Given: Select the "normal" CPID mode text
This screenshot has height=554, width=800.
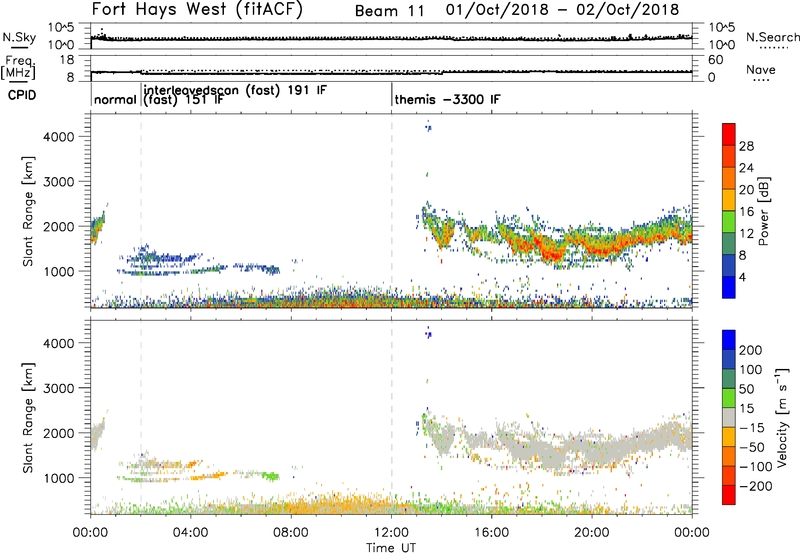Looking at the screenshot, I should pyautogui.click(x=115, y=99).
